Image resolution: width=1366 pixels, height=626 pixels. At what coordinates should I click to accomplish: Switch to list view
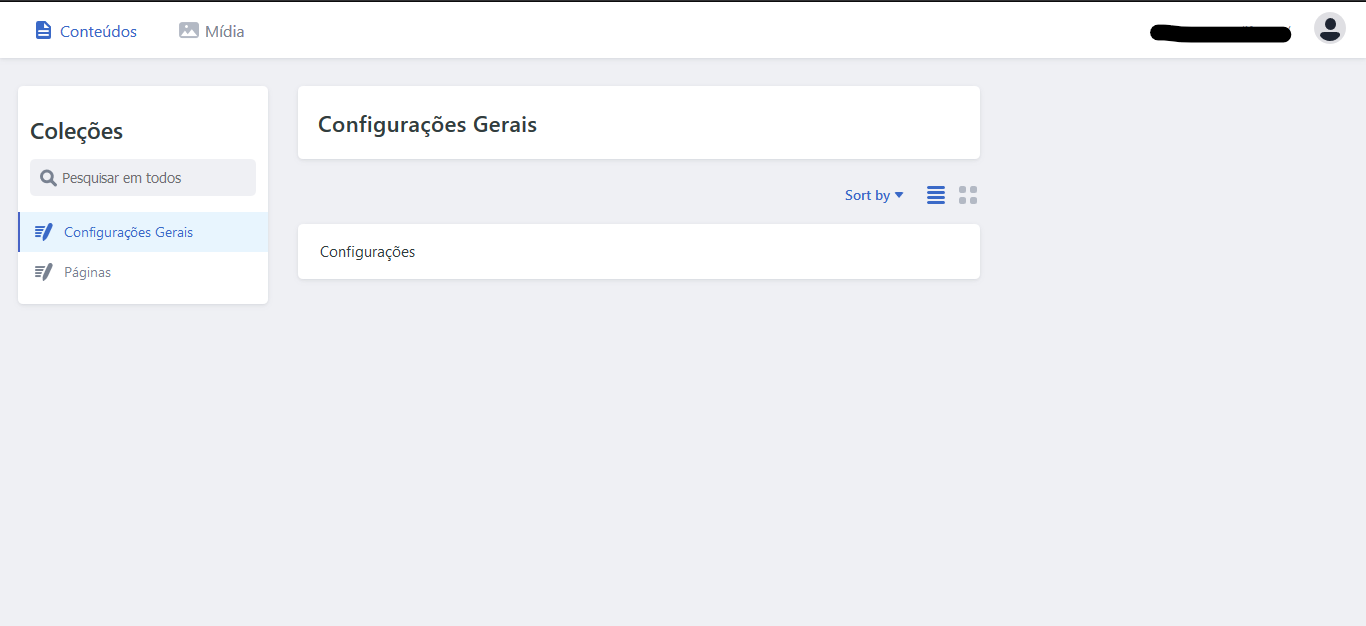point(936,195)
